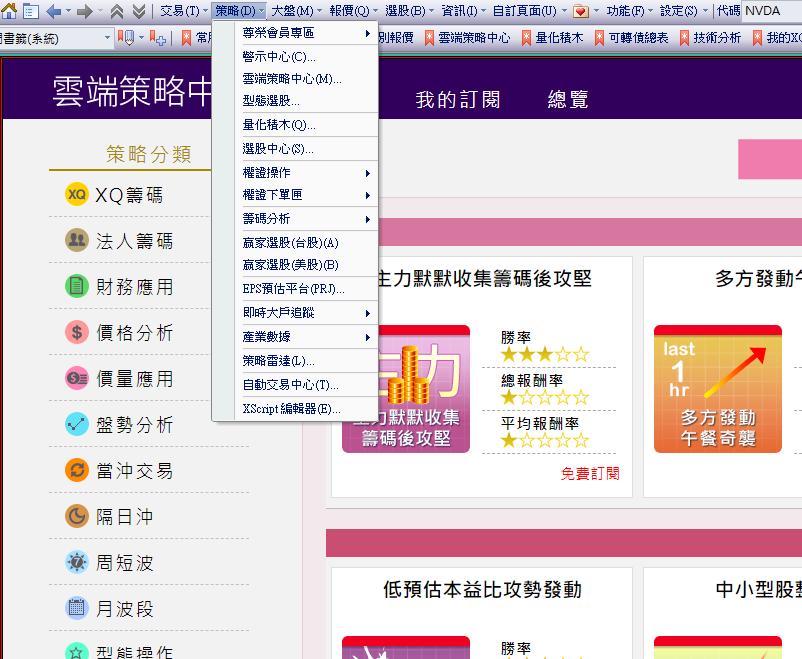Click the blue back arrow icon
802x659 pixels.
[x=54, y=11]
